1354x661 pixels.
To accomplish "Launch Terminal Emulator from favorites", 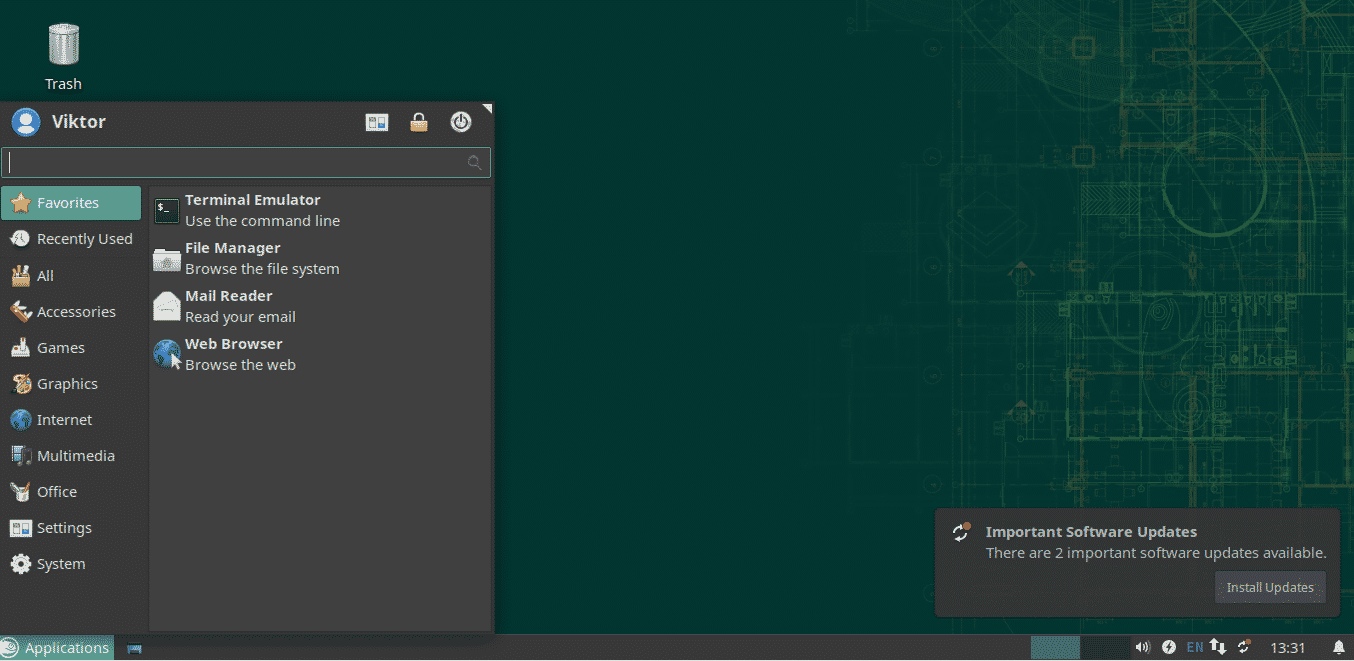I will coord(320,210).
